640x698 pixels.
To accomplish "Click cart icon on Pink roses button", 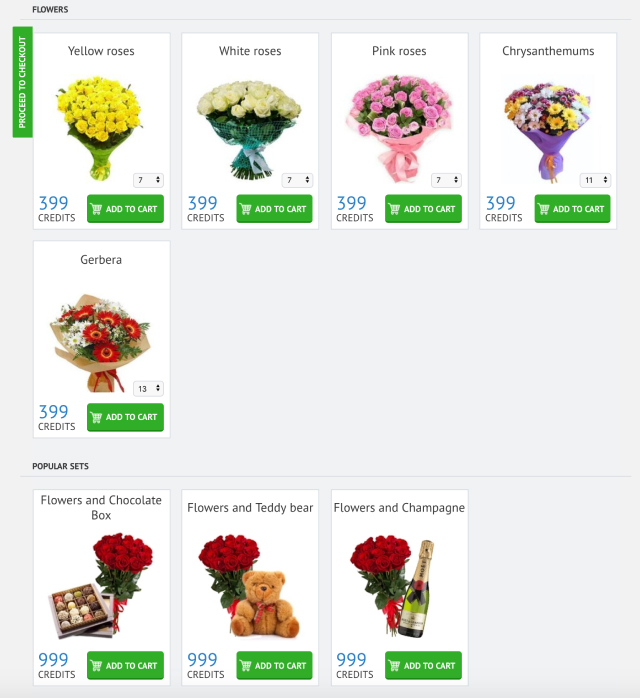I will pos(394,209).
